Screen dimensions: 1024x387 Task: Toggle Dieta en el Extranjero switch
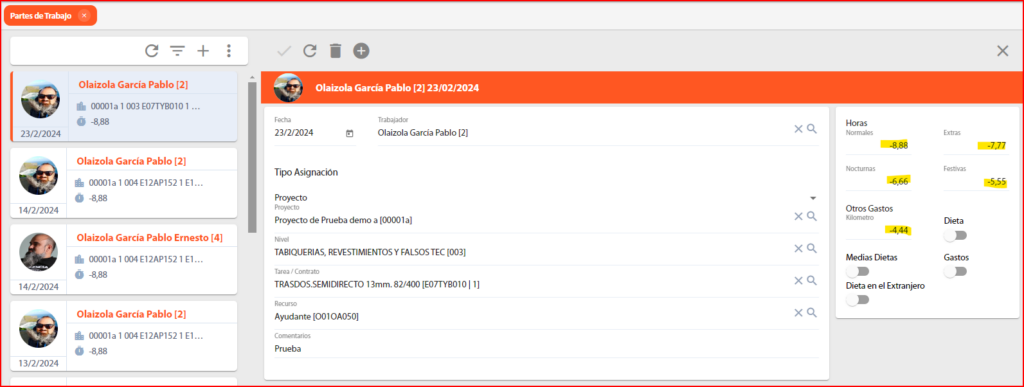(x=857, y=300)
